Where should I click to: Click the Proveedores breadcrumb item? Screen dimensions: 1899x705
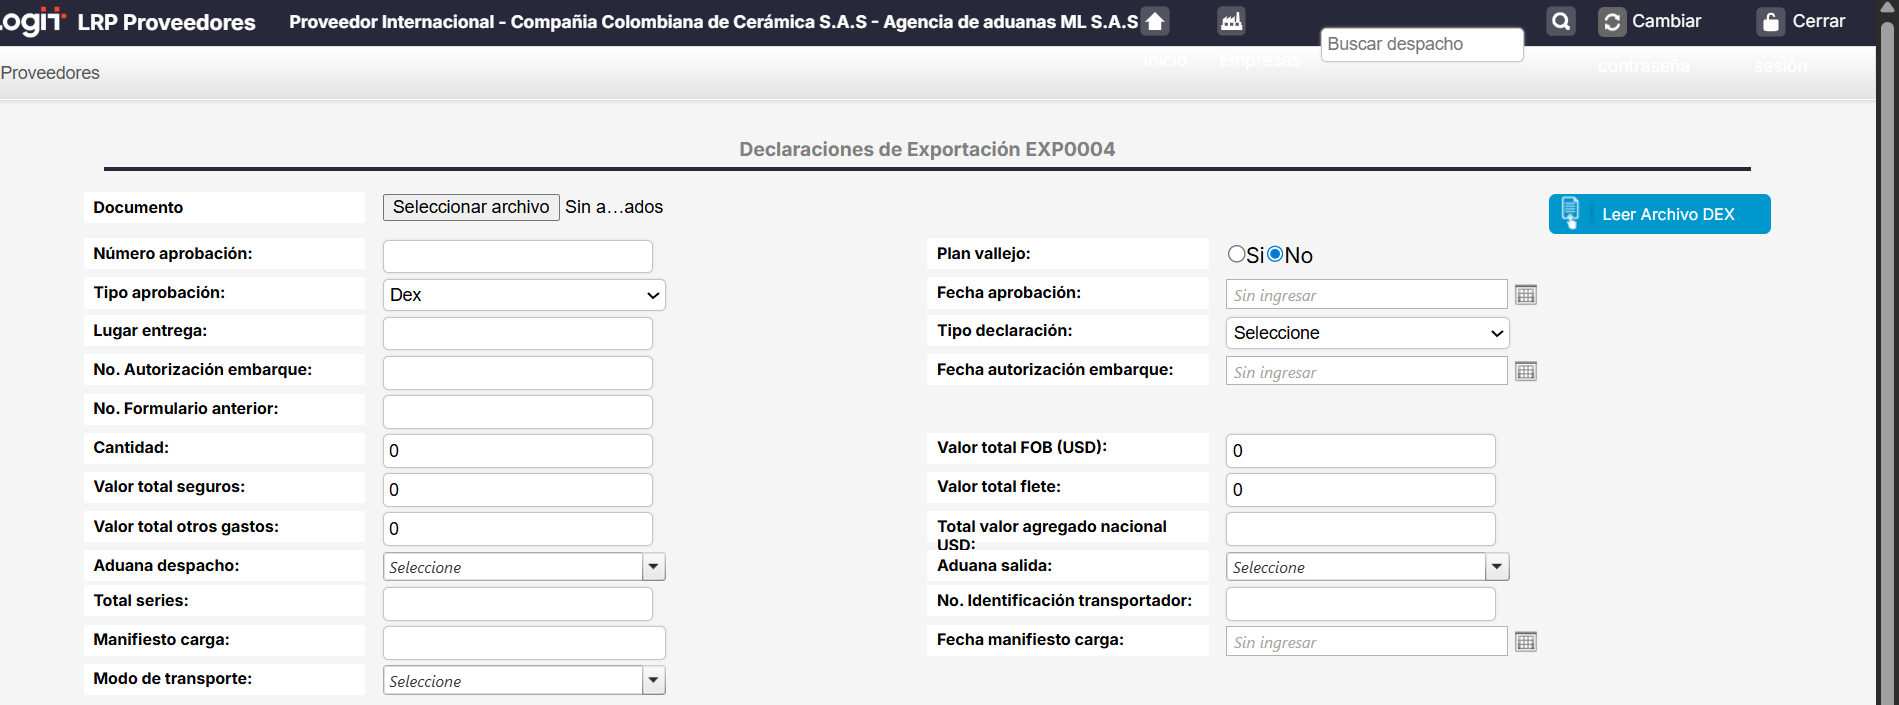[x=50, y=73]
